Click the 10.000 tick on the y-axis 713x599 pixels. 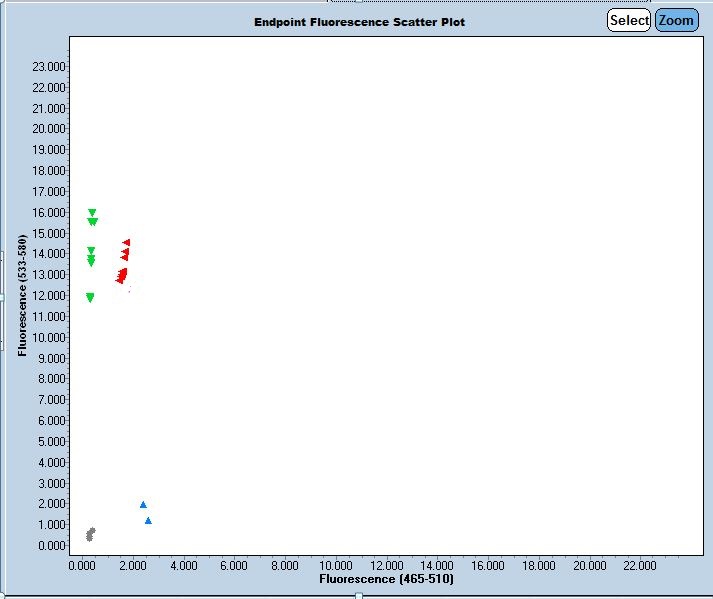[49, 337]
